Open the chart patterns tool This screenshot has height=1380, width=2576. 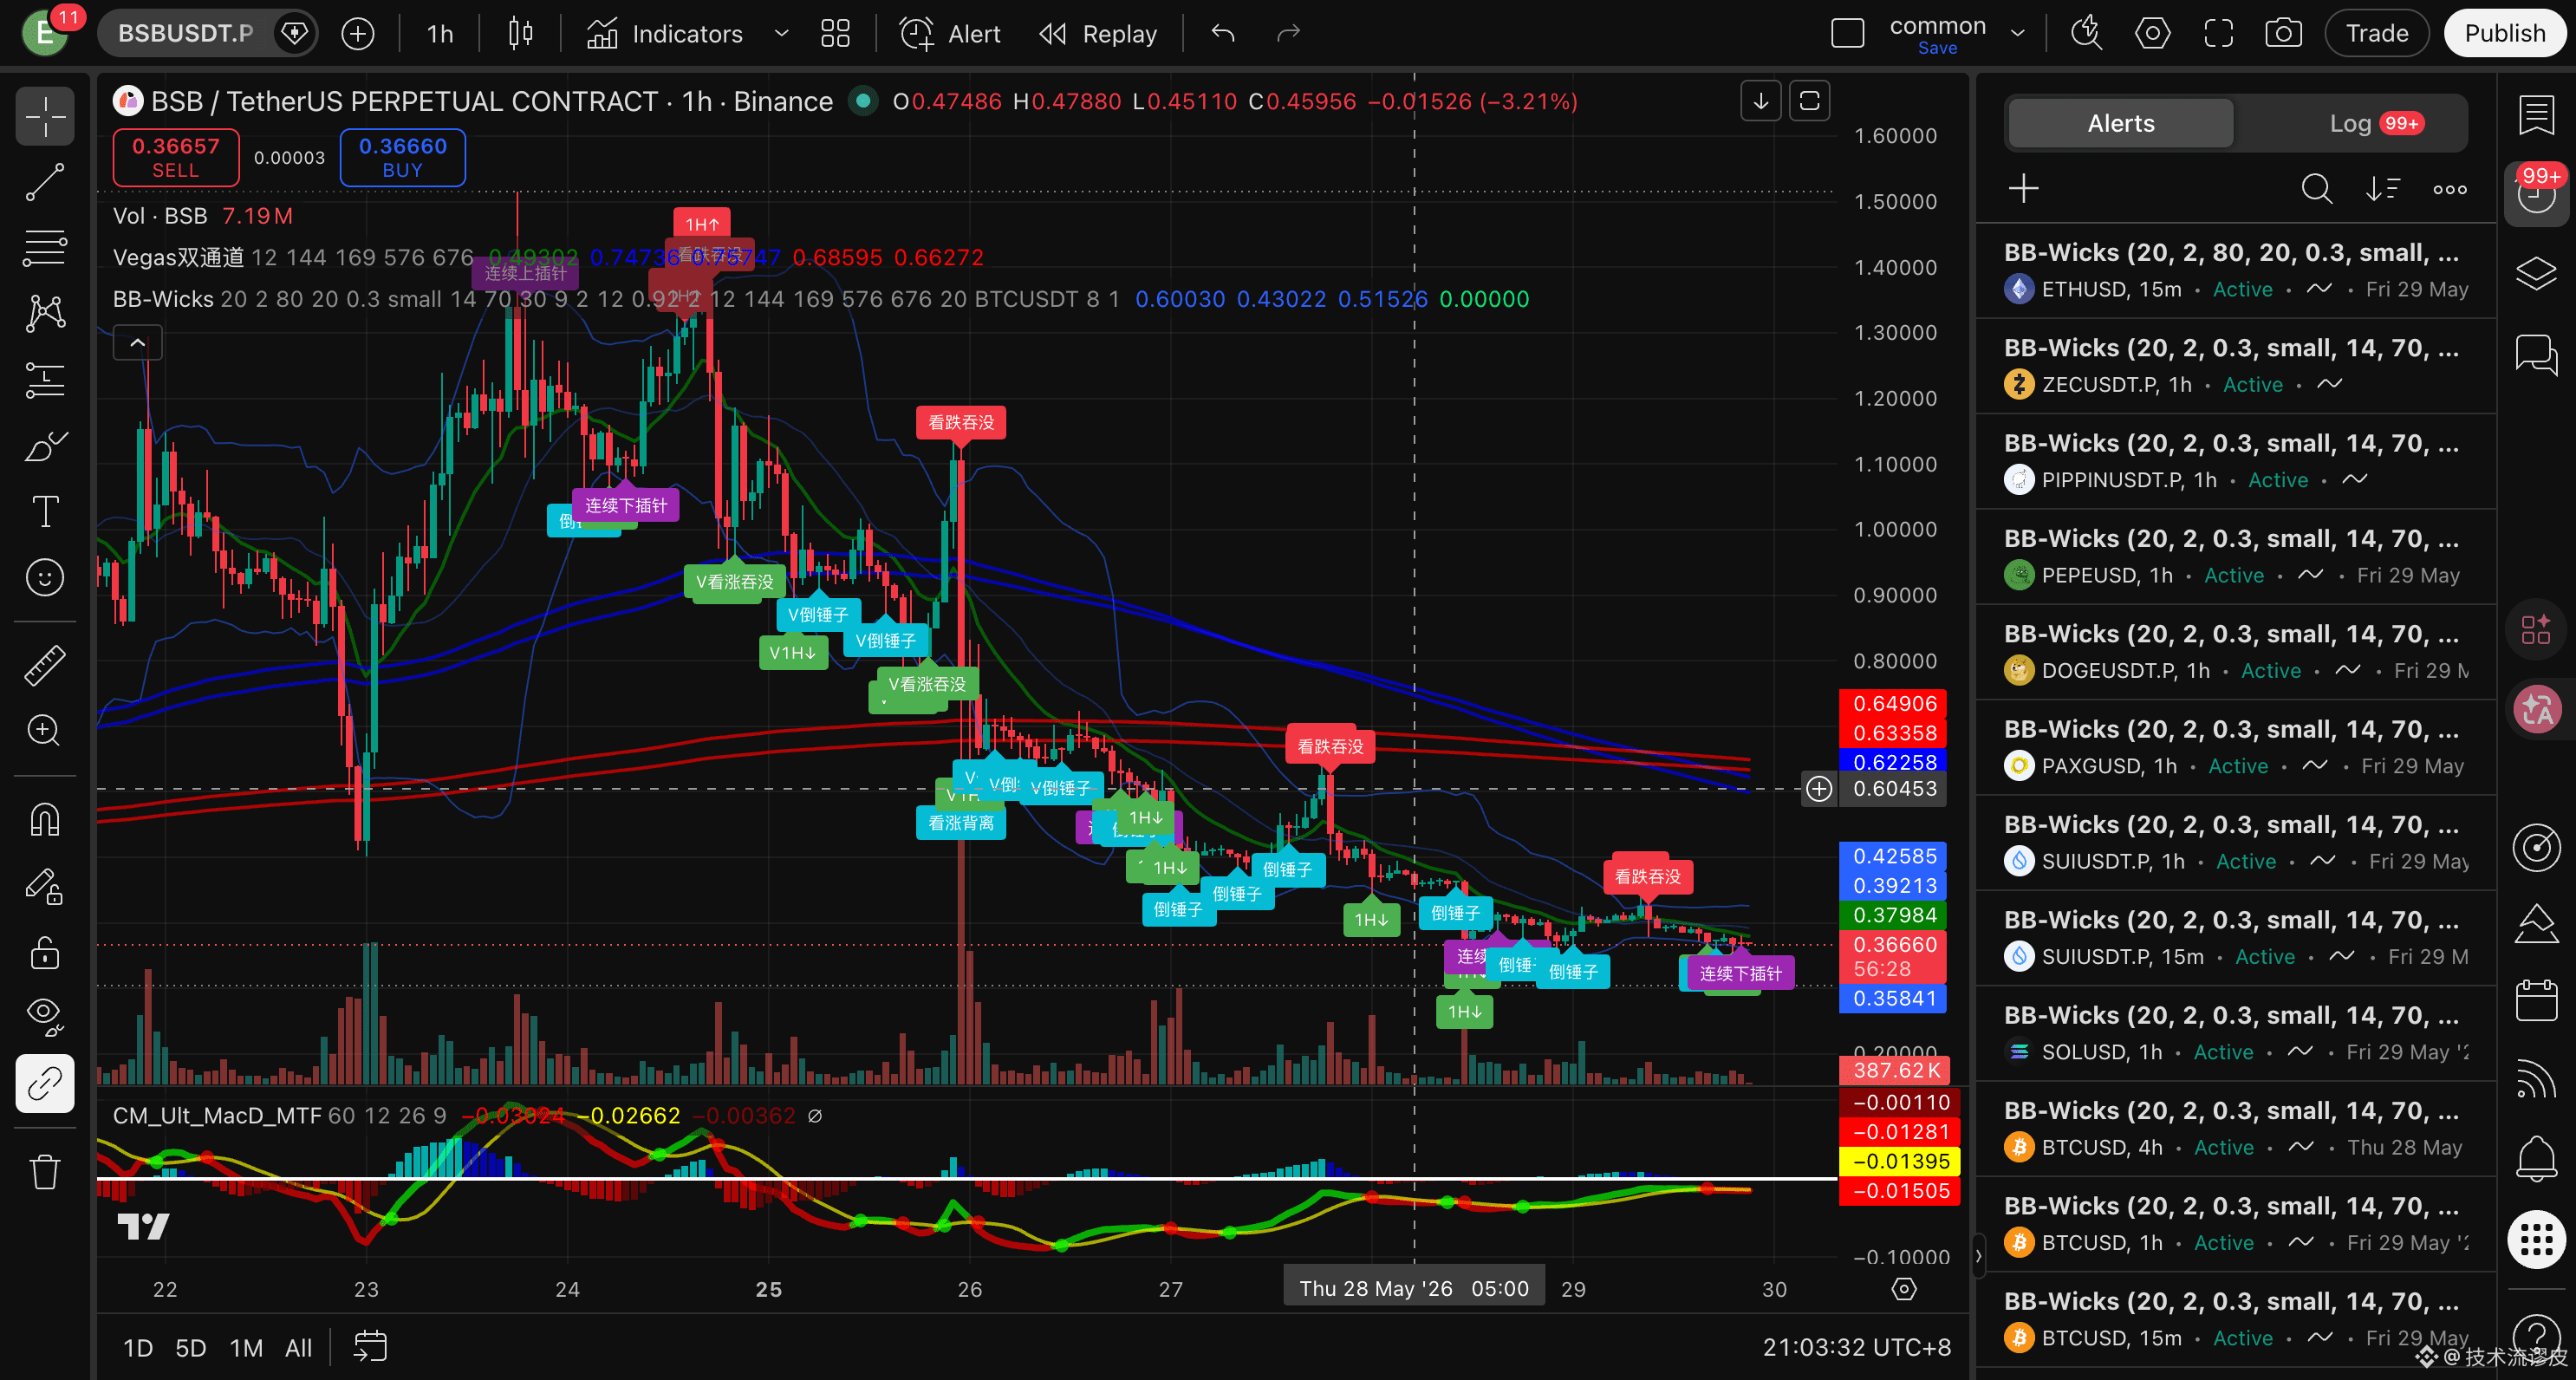[x=45, y=314]
